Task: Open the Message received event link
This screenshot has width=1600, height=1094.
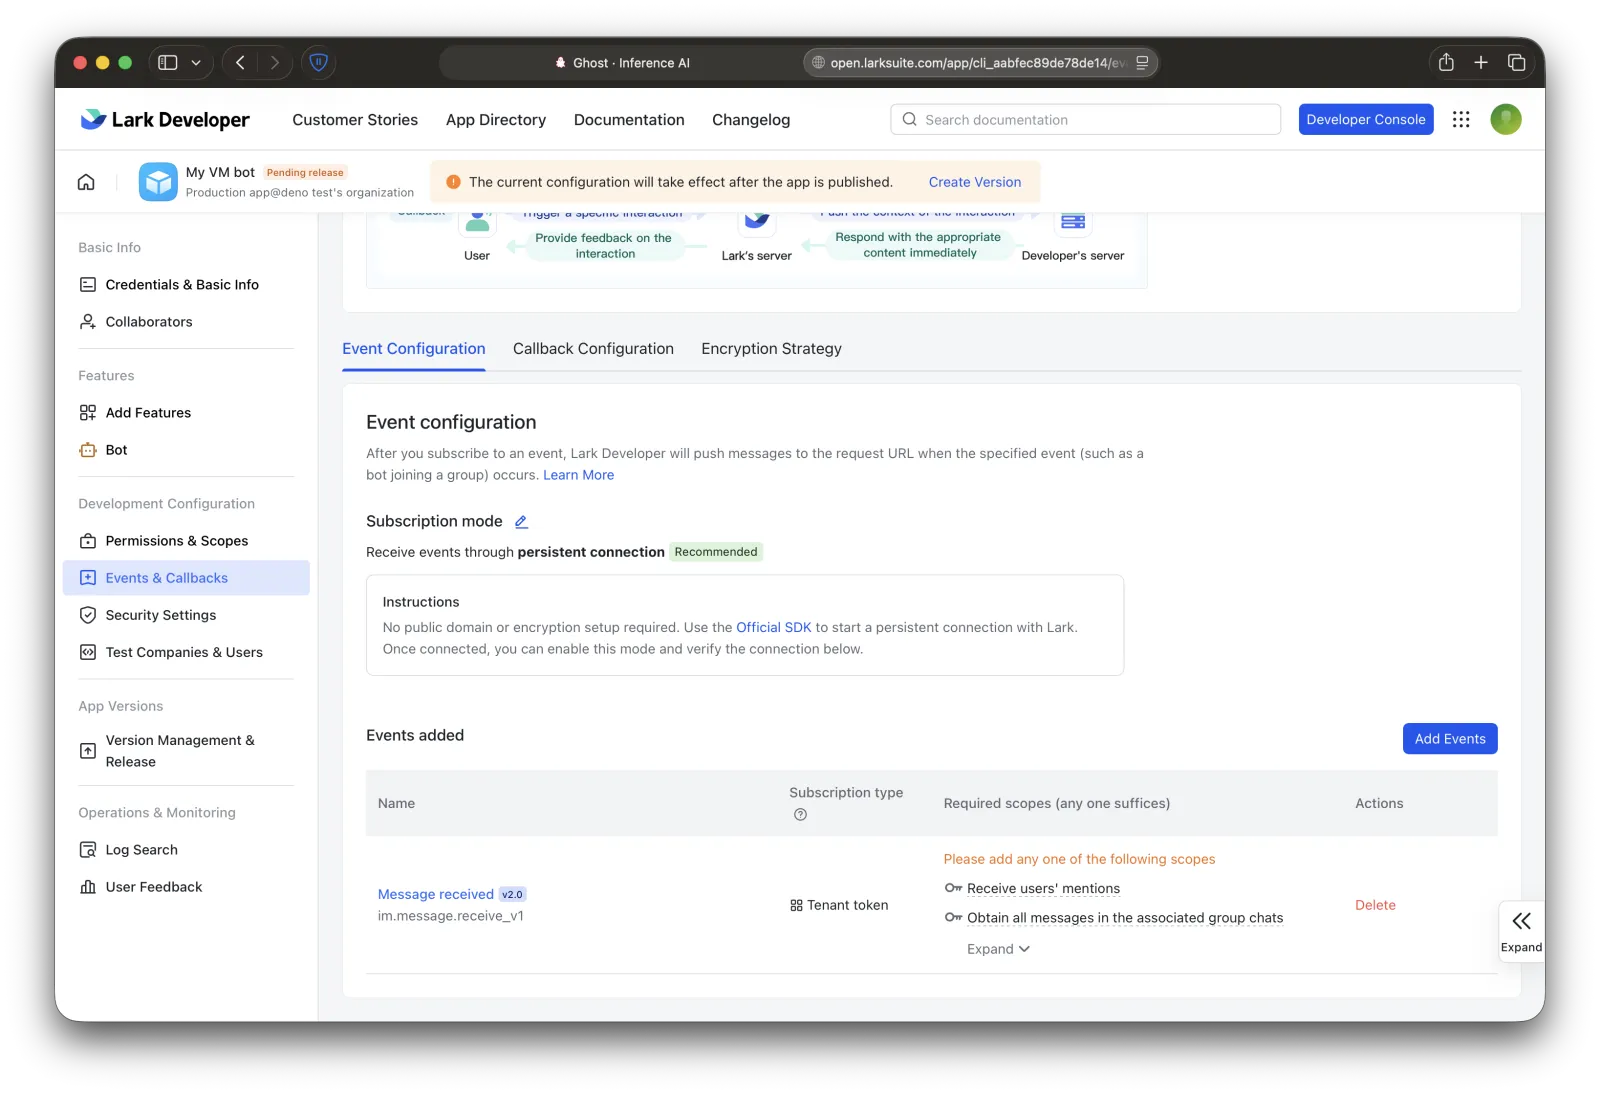Action: [436, 894]
